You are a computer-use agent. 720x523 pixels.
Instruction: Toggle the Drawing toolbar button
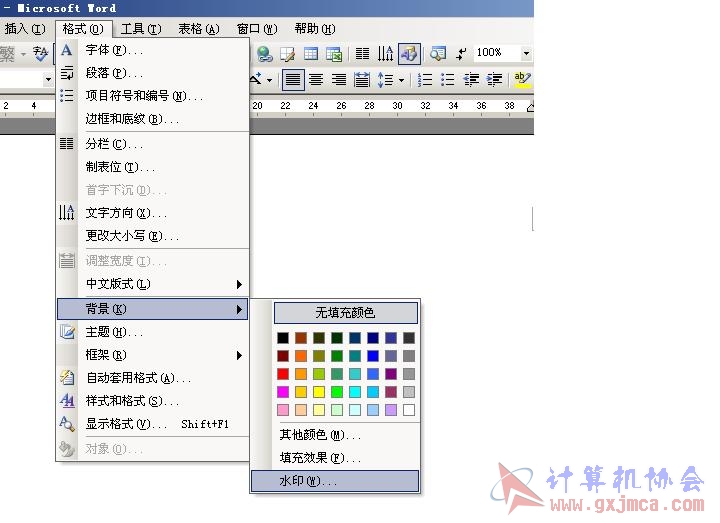(409, 54)
